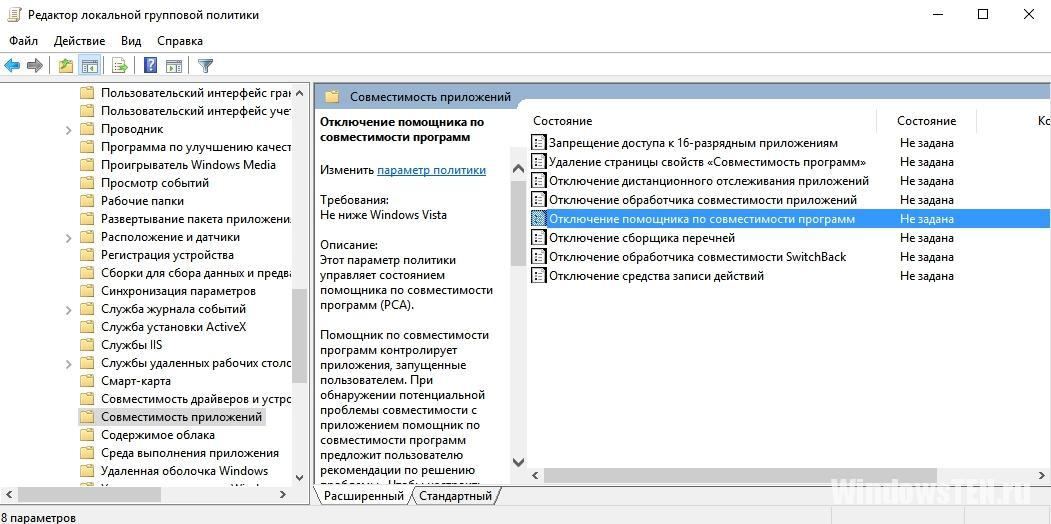Click the icon of selected Отключение помощника по совместимости программ
The width and height of the screenshot is (1051, 524).
click(538, 218)
